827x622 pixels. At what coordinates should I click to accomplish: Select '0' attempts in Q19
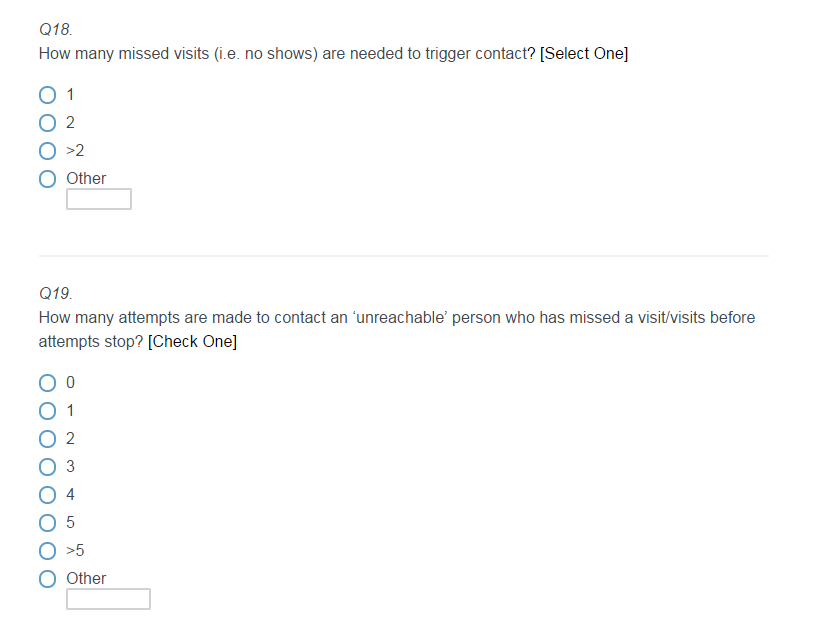pyautogui.click(x=48, y=382)
